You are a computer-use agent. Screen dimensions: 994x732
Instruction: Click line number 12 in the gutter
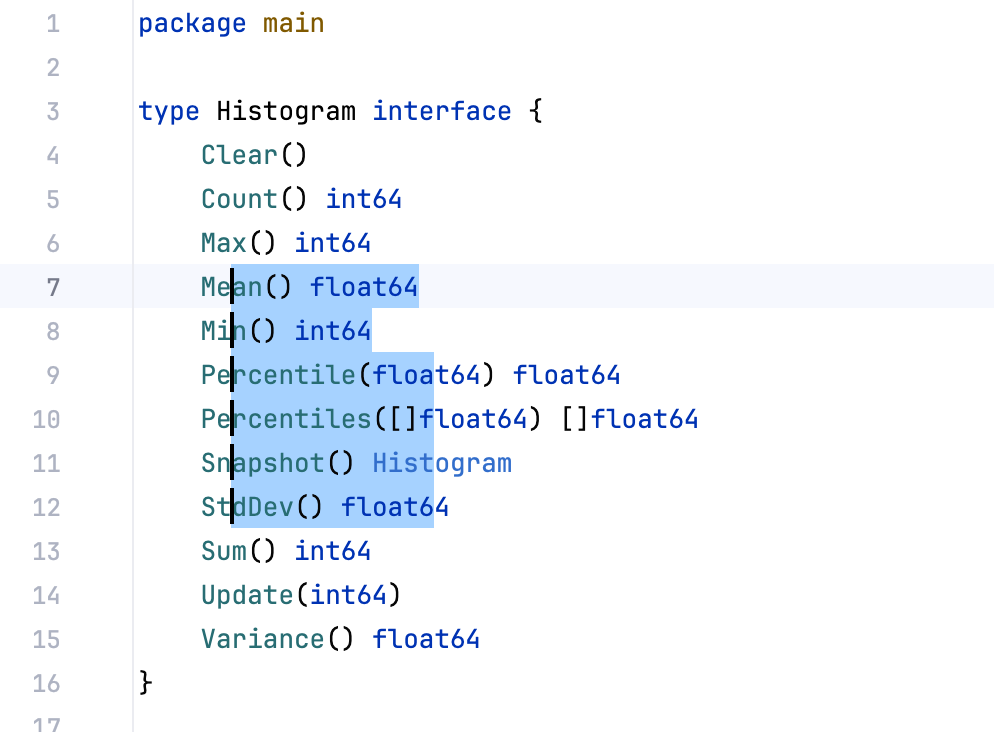tap(46, 507)
